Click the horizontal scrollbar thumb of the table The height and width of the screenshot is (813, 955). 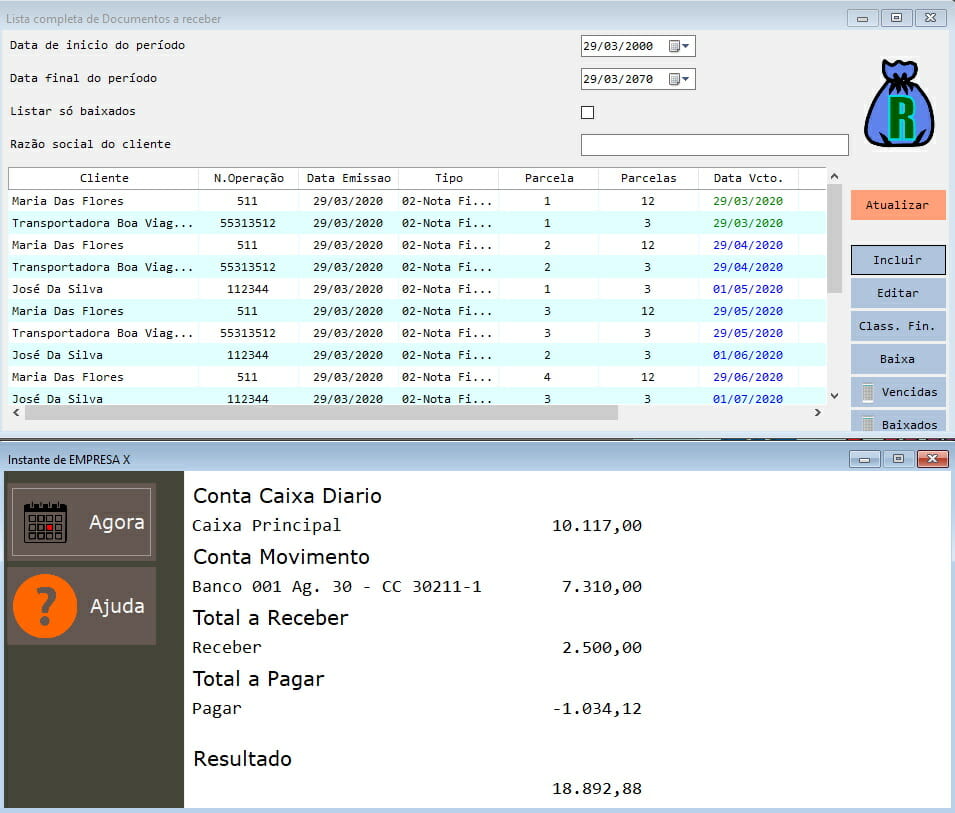(321, 413)
